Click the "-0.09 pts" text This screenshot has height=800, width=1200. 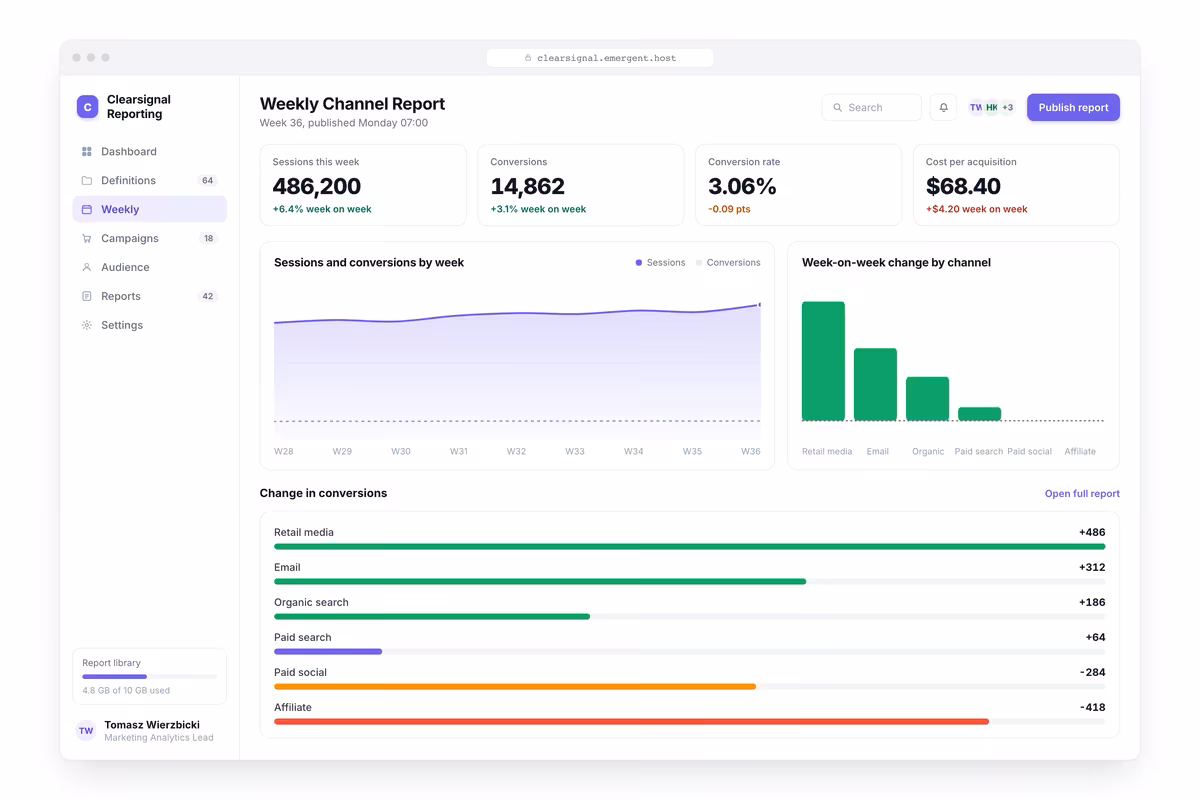click(729, 210)
